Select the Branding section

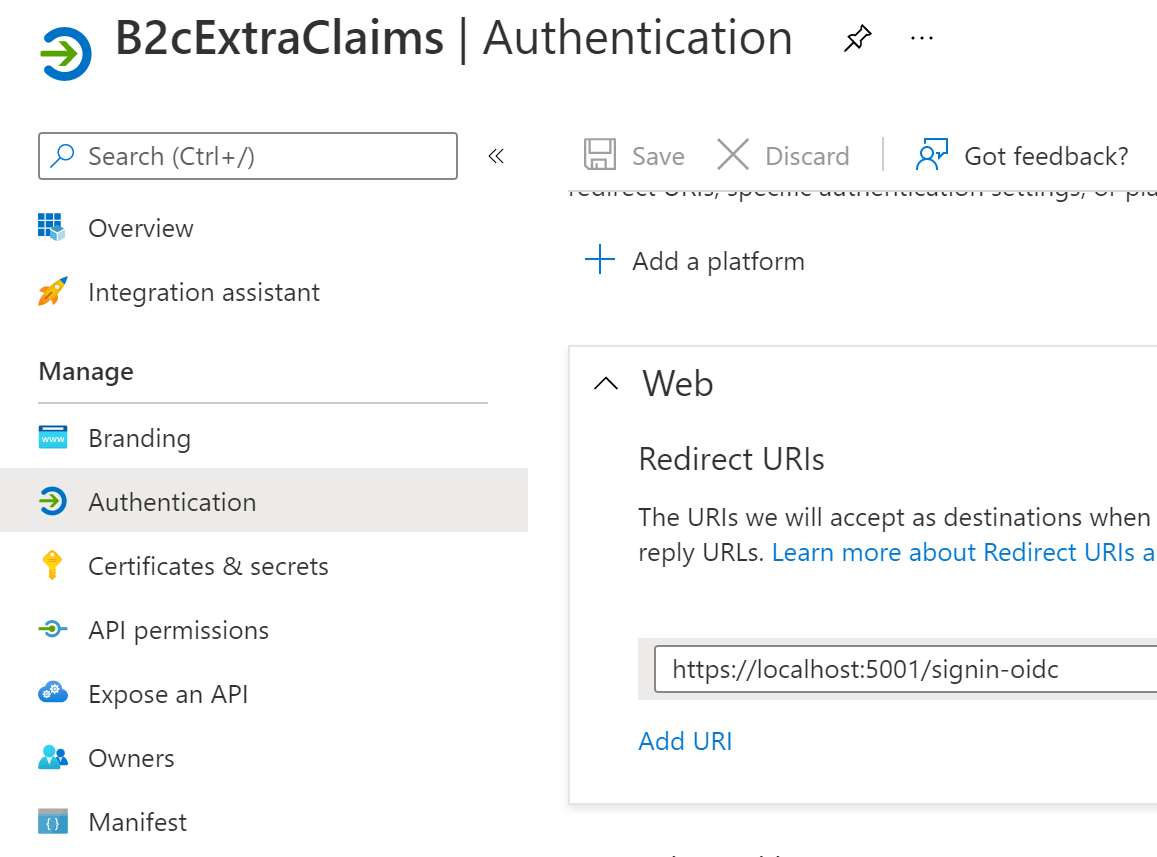140,438
